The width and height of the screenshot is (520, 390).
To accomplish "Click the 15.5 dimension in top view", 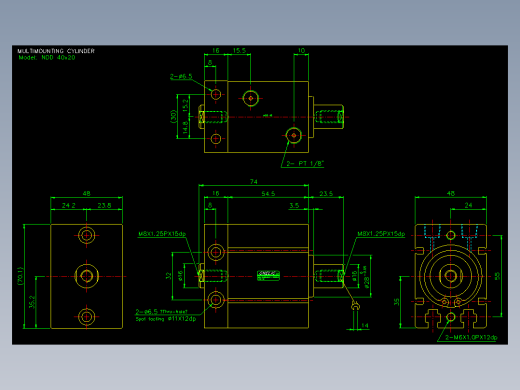I will [239, 51].
